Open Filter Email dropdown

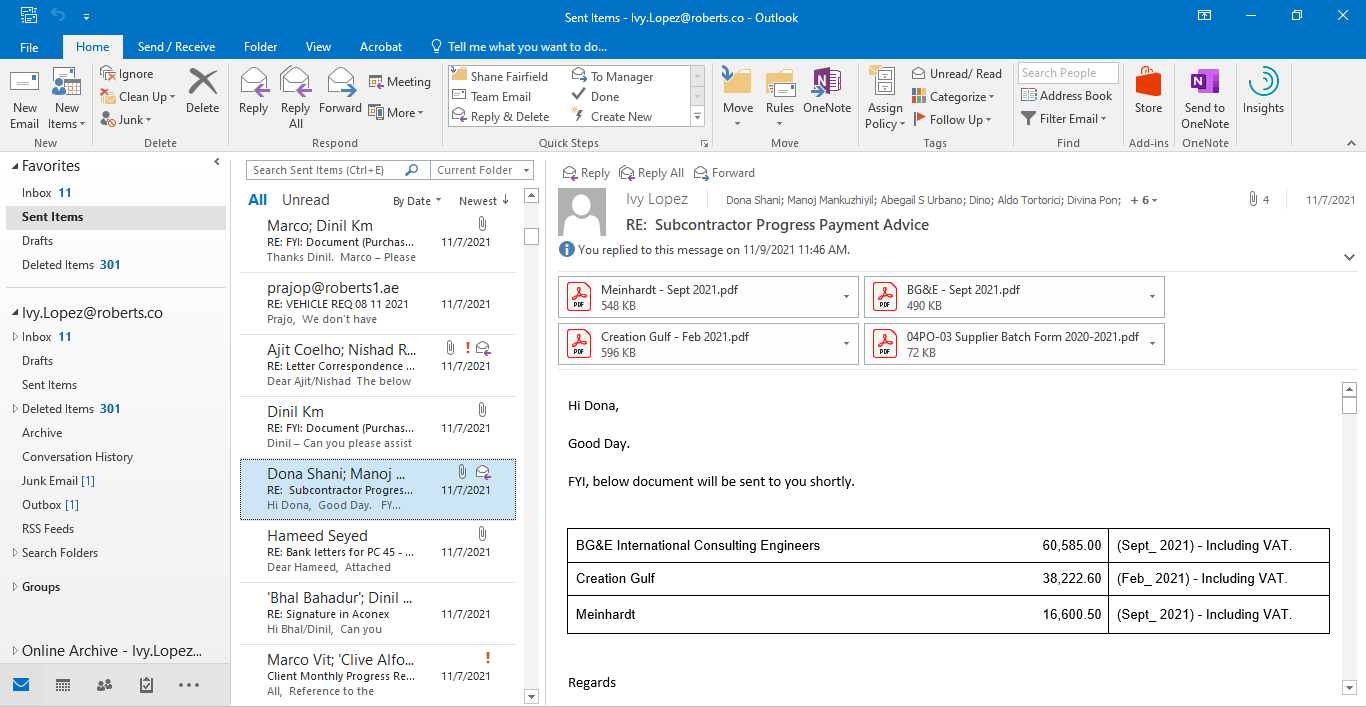pos(1064,119)
